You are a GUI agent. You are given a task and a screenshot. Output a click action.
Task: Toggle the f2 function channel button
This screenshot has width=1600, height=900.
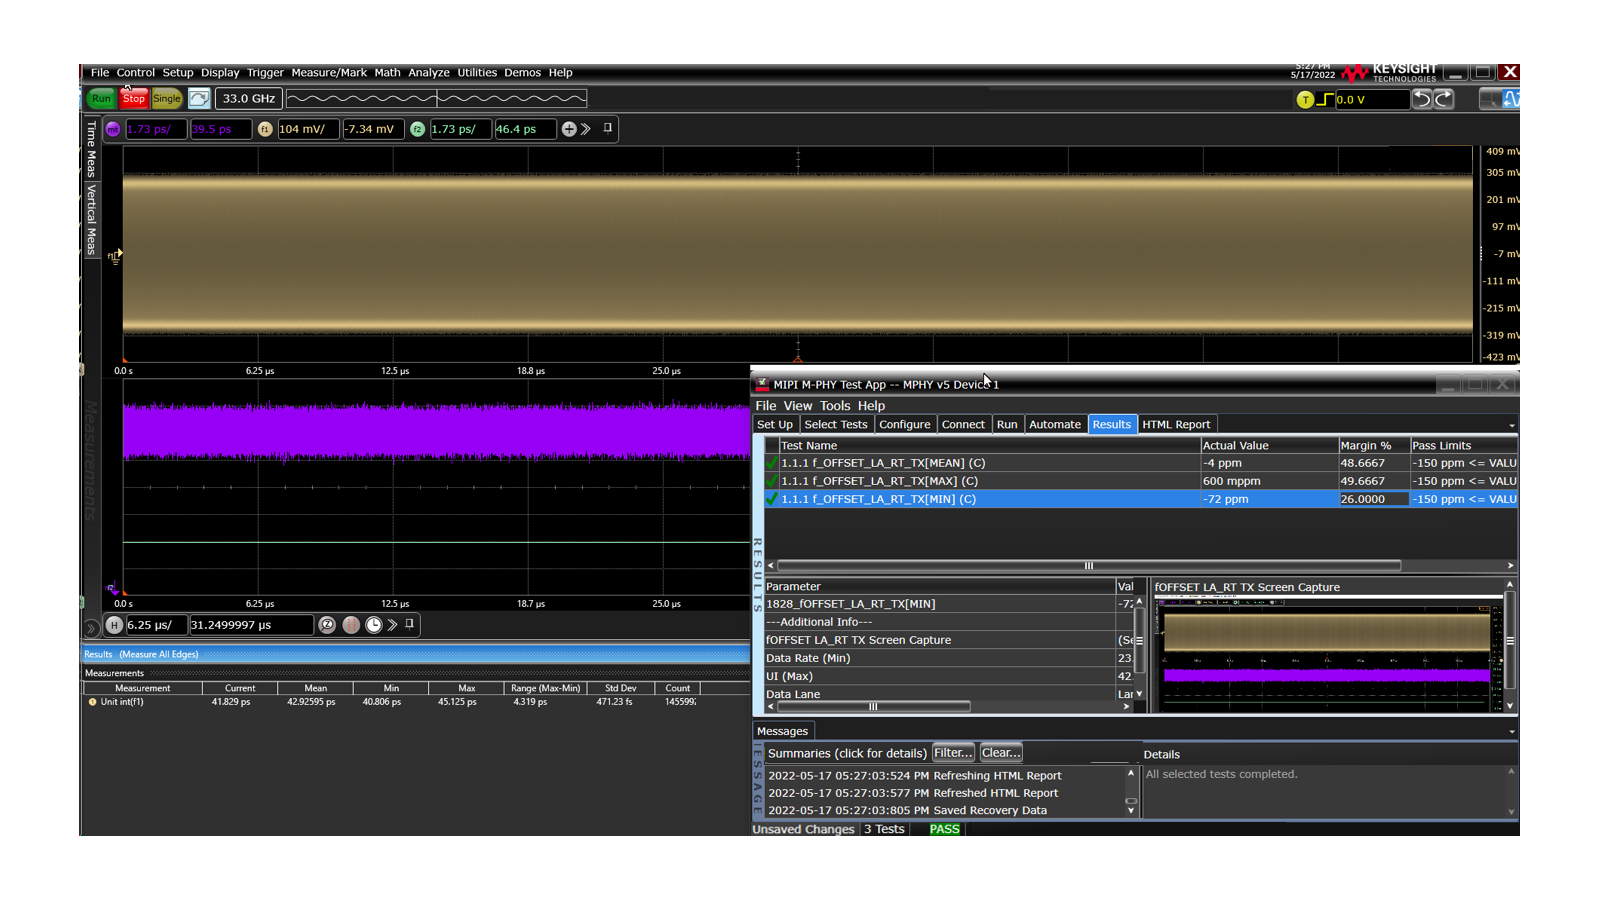[418, 129]
